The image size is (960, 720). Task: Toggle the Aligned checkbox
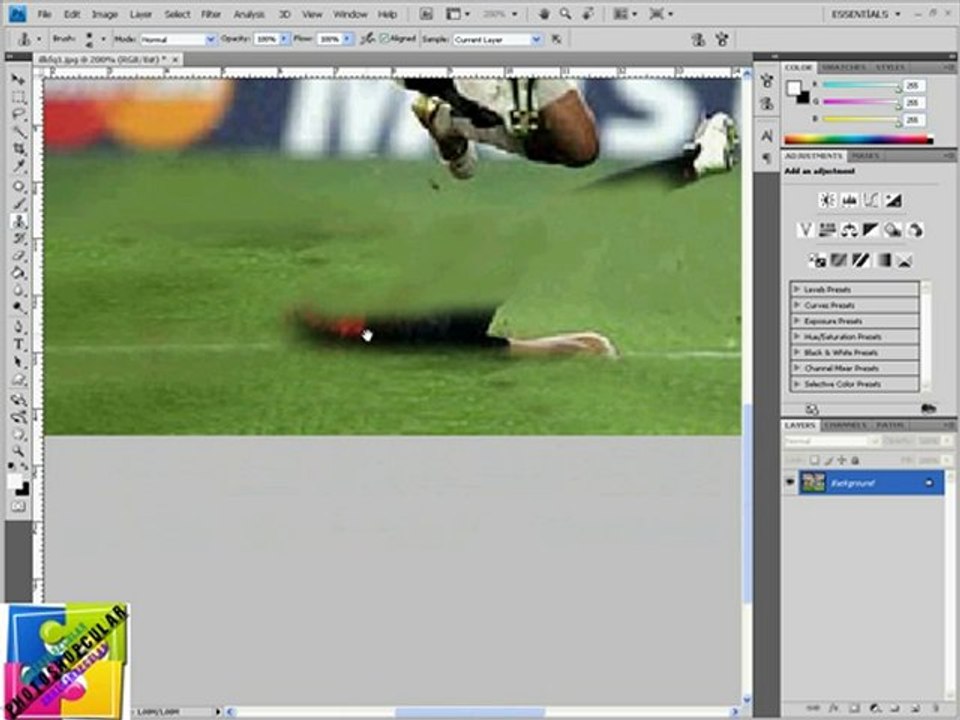tap(384, 39)
